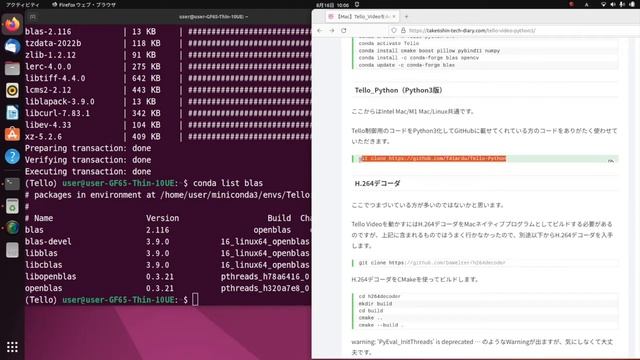Image resolution: width=640 pixels, height=360 pixels.
Task: Show Applications grid button
Action: [12, 347]
